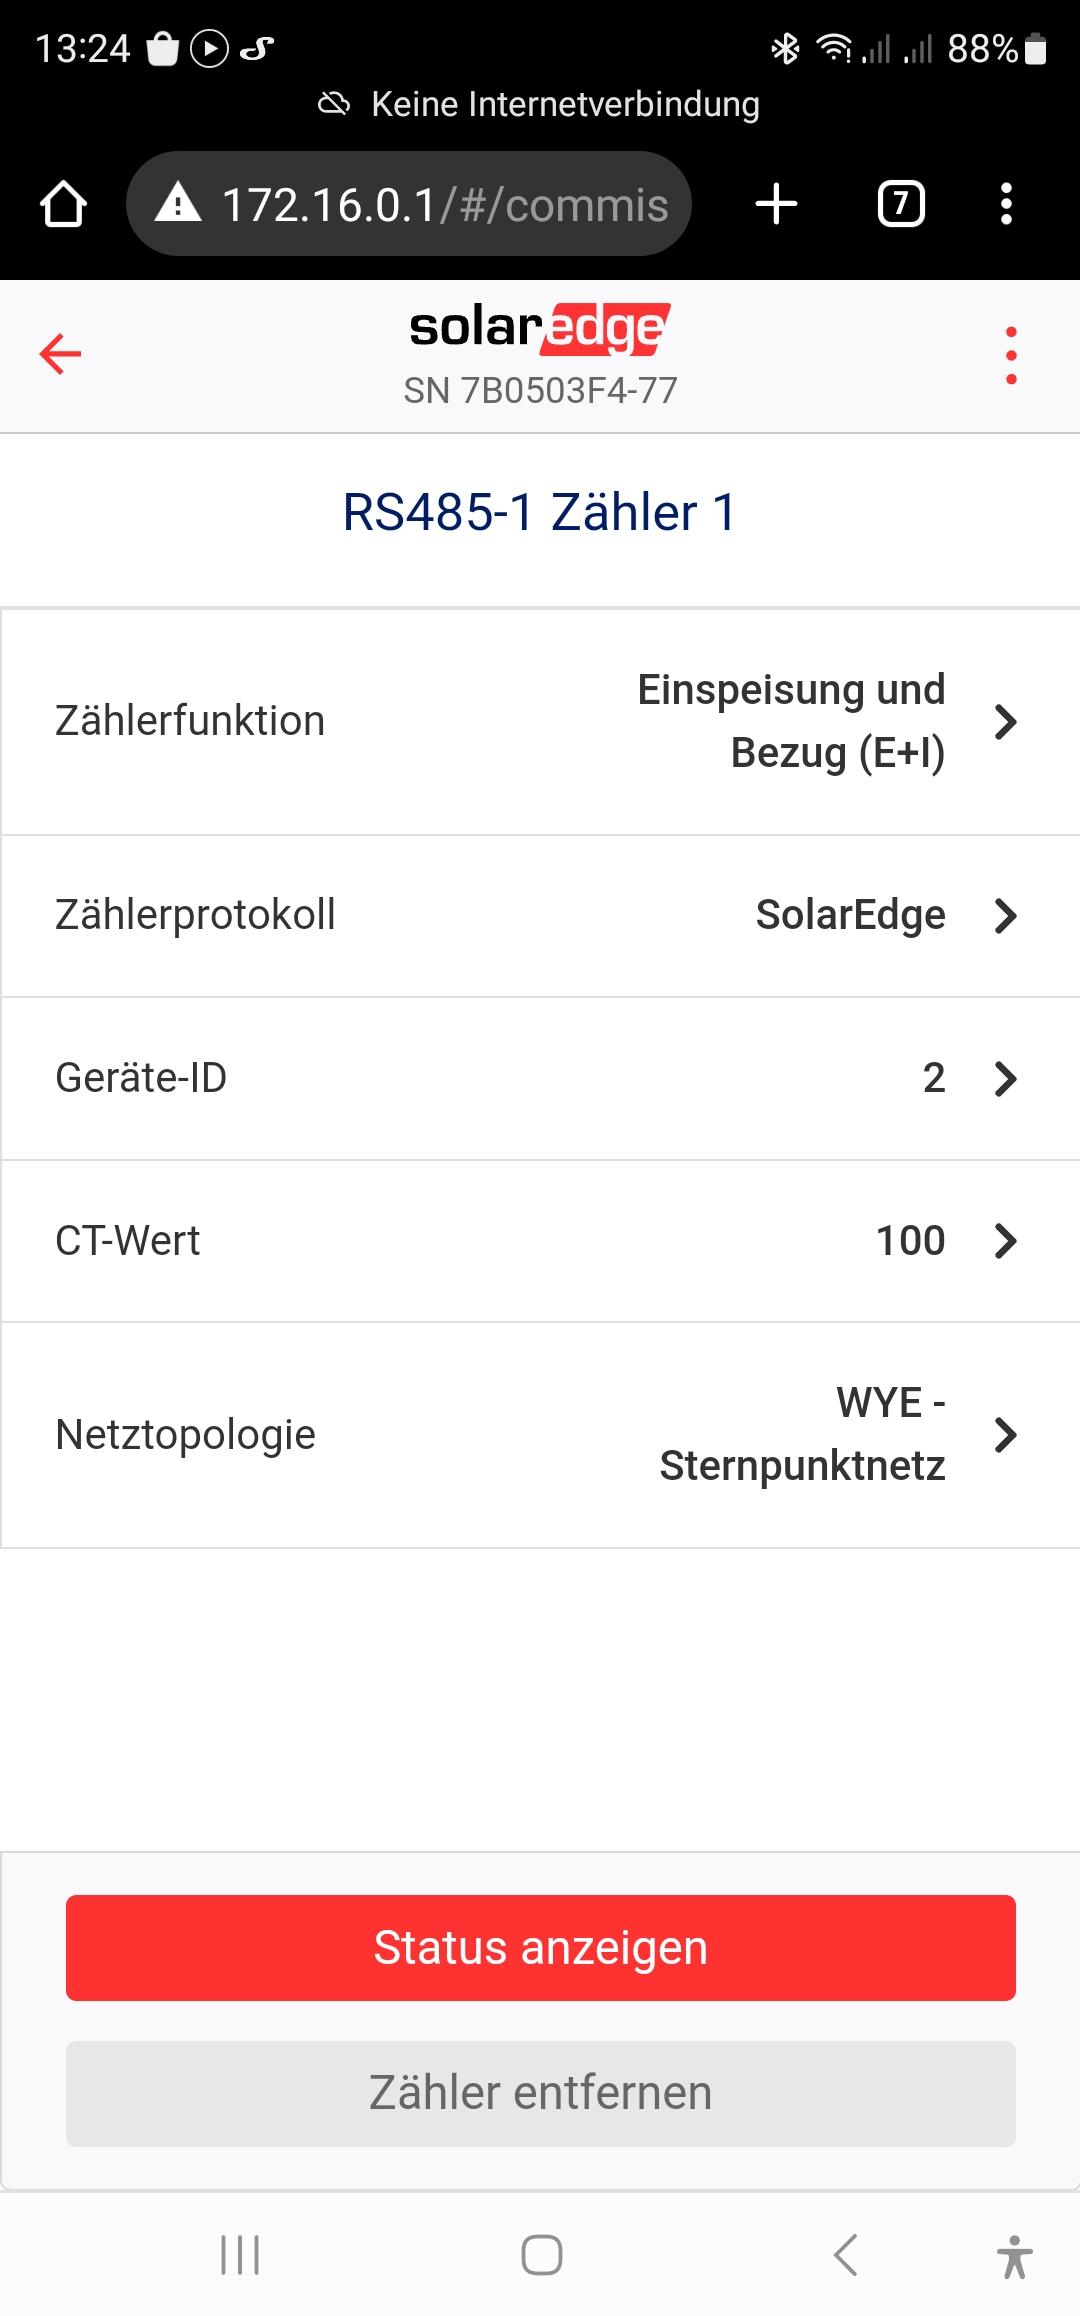Open the browser three-dot overflow menu
Viewport: 1080px width, 2316px height.
pos(1006,204)
